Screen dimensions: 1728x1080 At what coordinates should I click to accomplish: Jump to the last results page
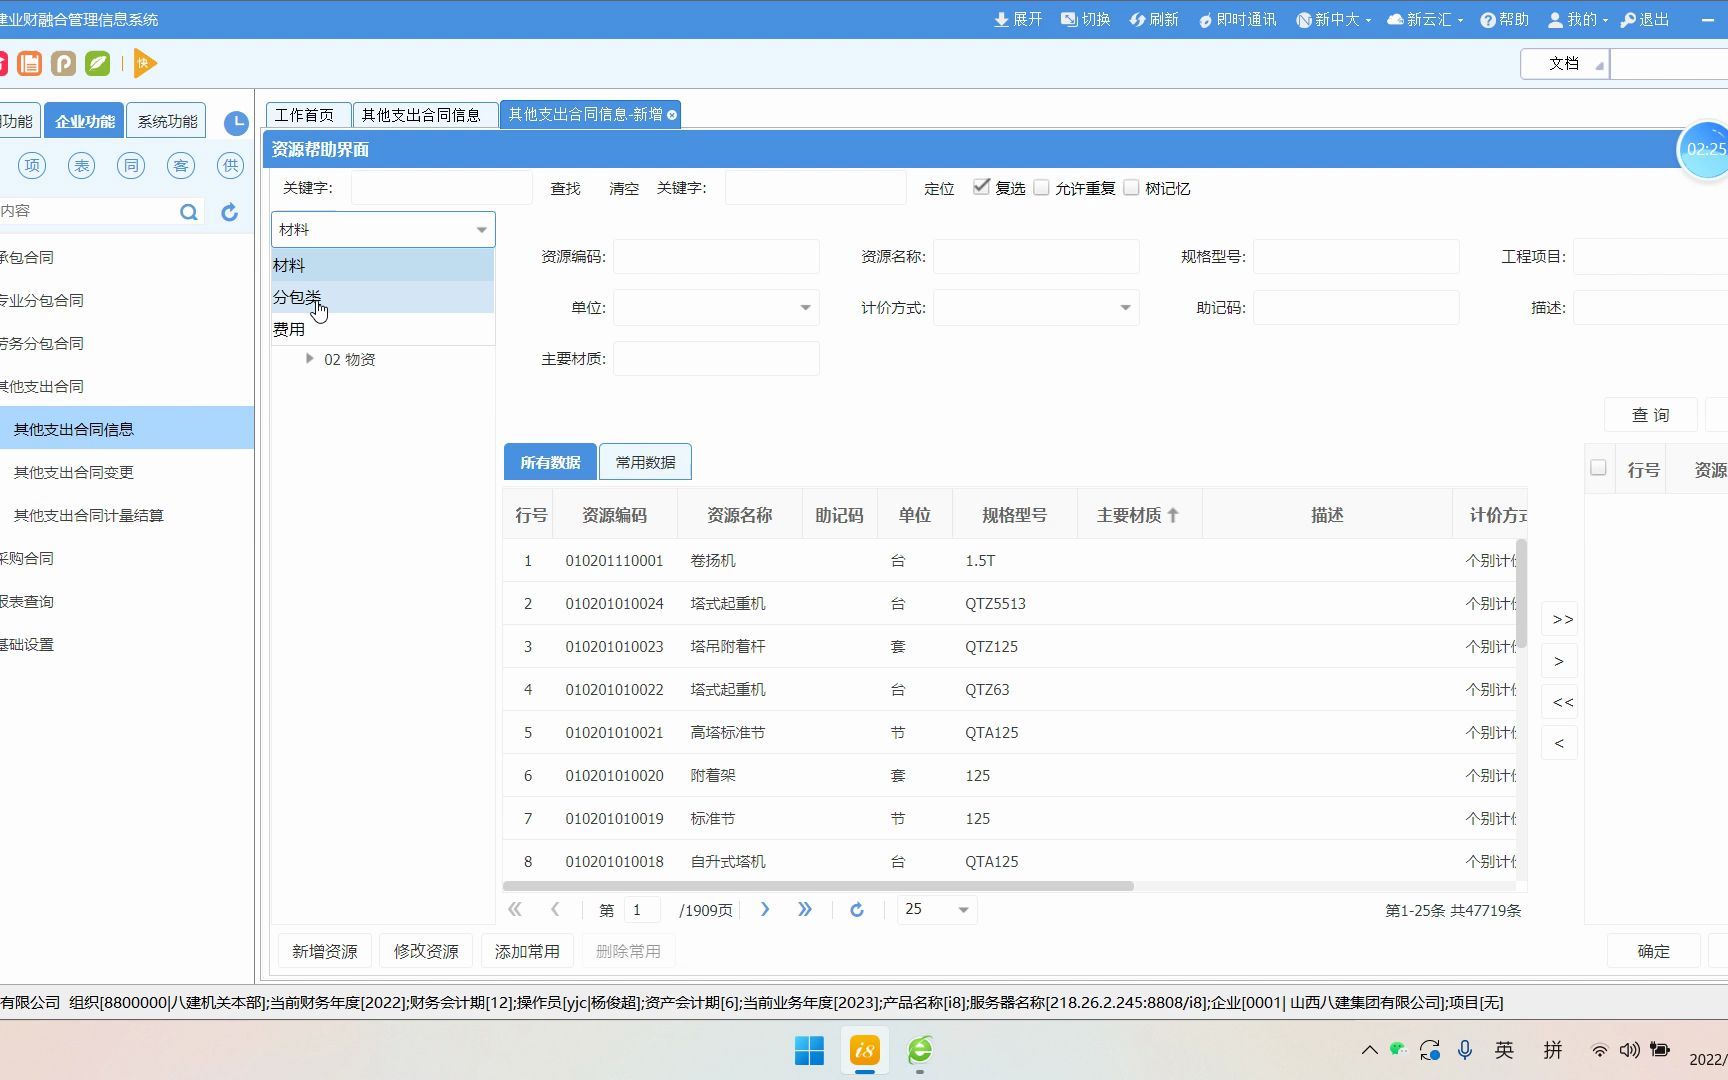[x=805, y=910]
